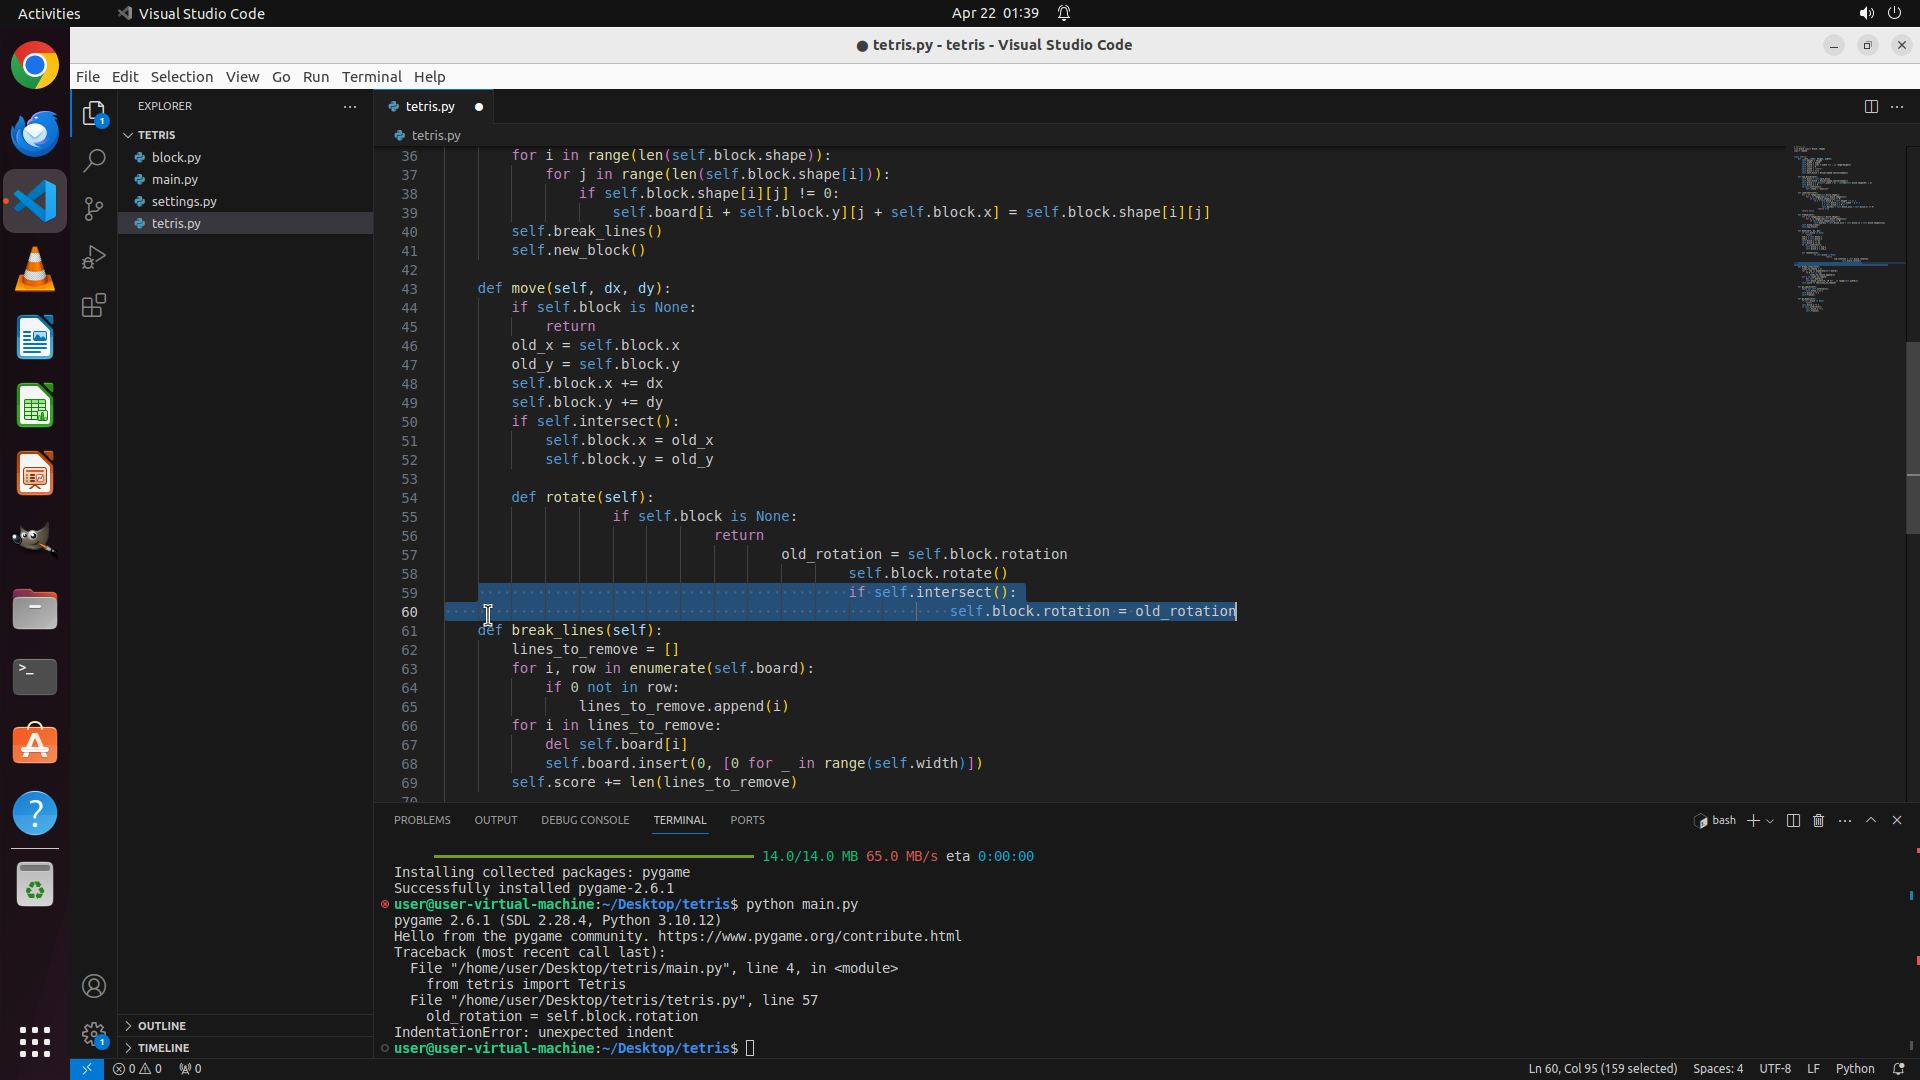Open the launch profile dropdown arrow
Image resolution: width=1920 pixels, height=1080 pixels.
[x=1770, y=821]
